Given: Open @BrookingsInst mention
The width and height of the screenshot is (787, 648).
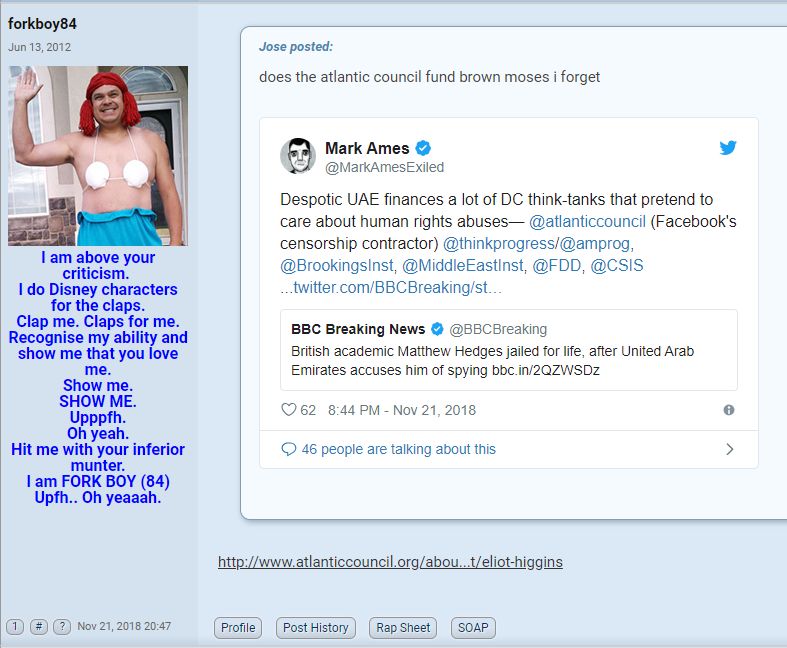Looking at the screenshot, I should (x=337, y=266).
